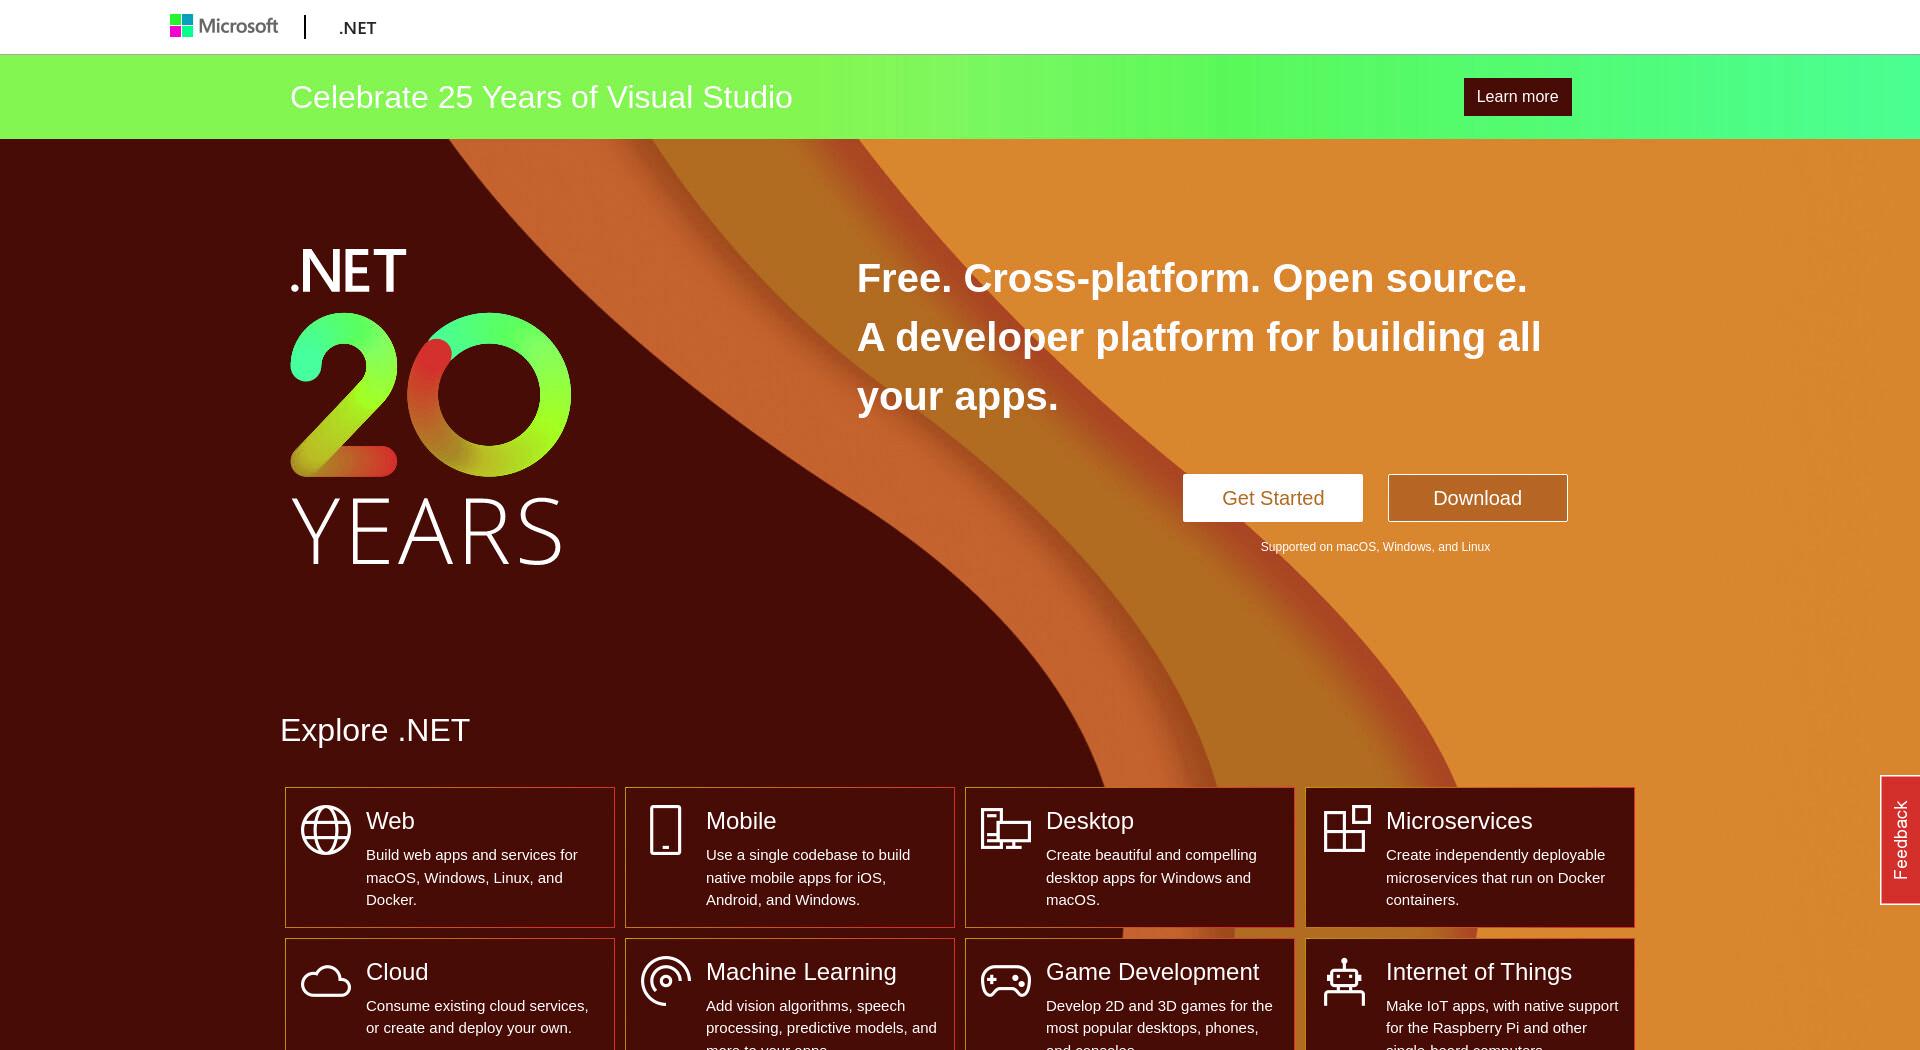Screen dimensions: 1920x1050
Task: Open the Internet of Things card title
Action: click(x=1479, y=972)
